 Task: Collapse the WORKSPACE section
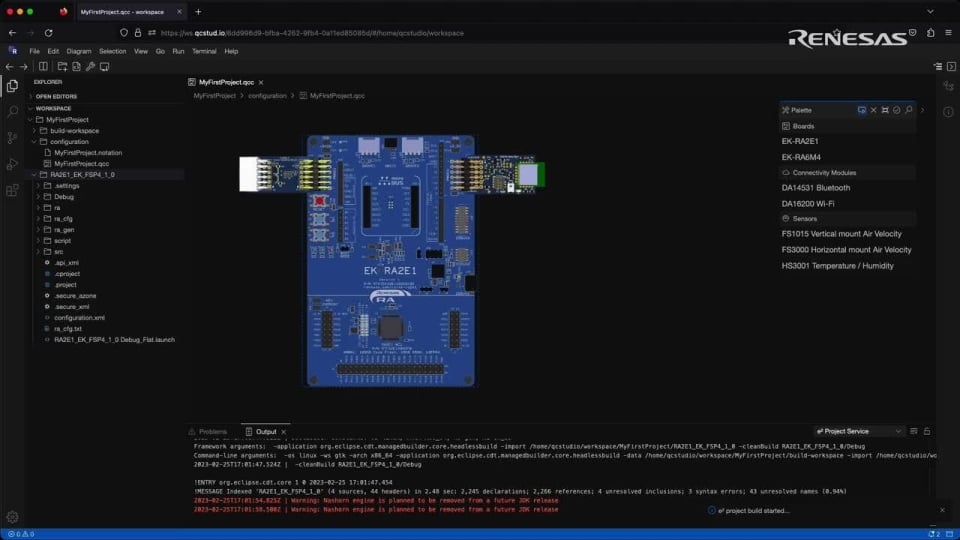[53, 108]
